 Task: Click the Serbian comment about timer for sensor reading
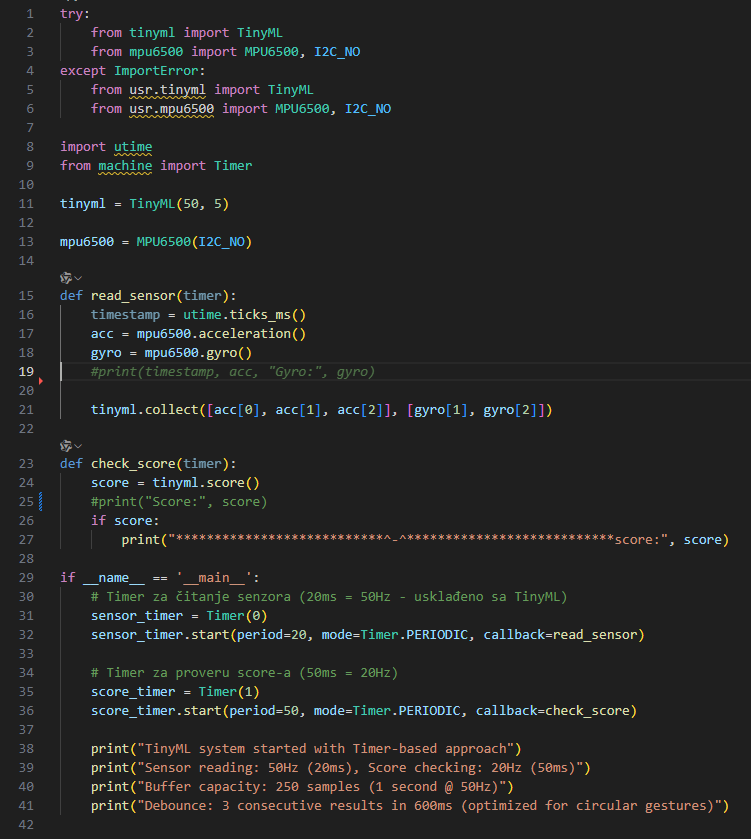pos(328,597)
